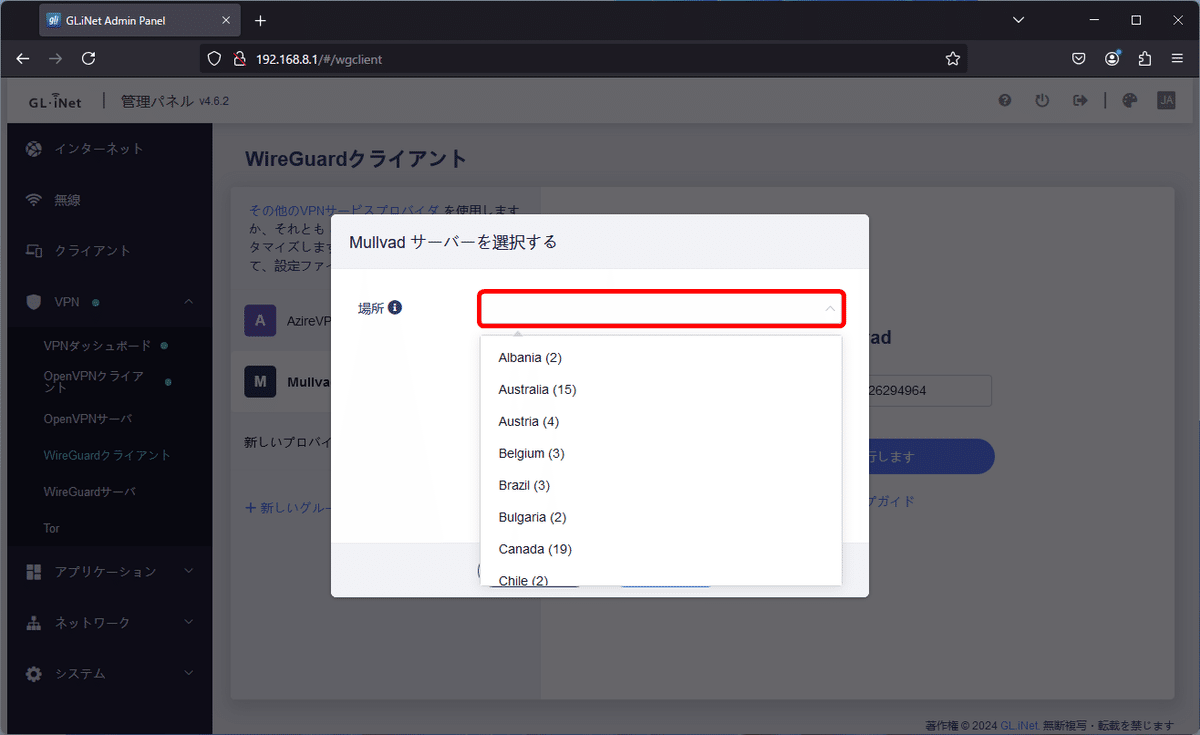Close the GLiNet Admin Panel tab
The width and height of the screenshot is (1200, 735).
pos(226,20)
